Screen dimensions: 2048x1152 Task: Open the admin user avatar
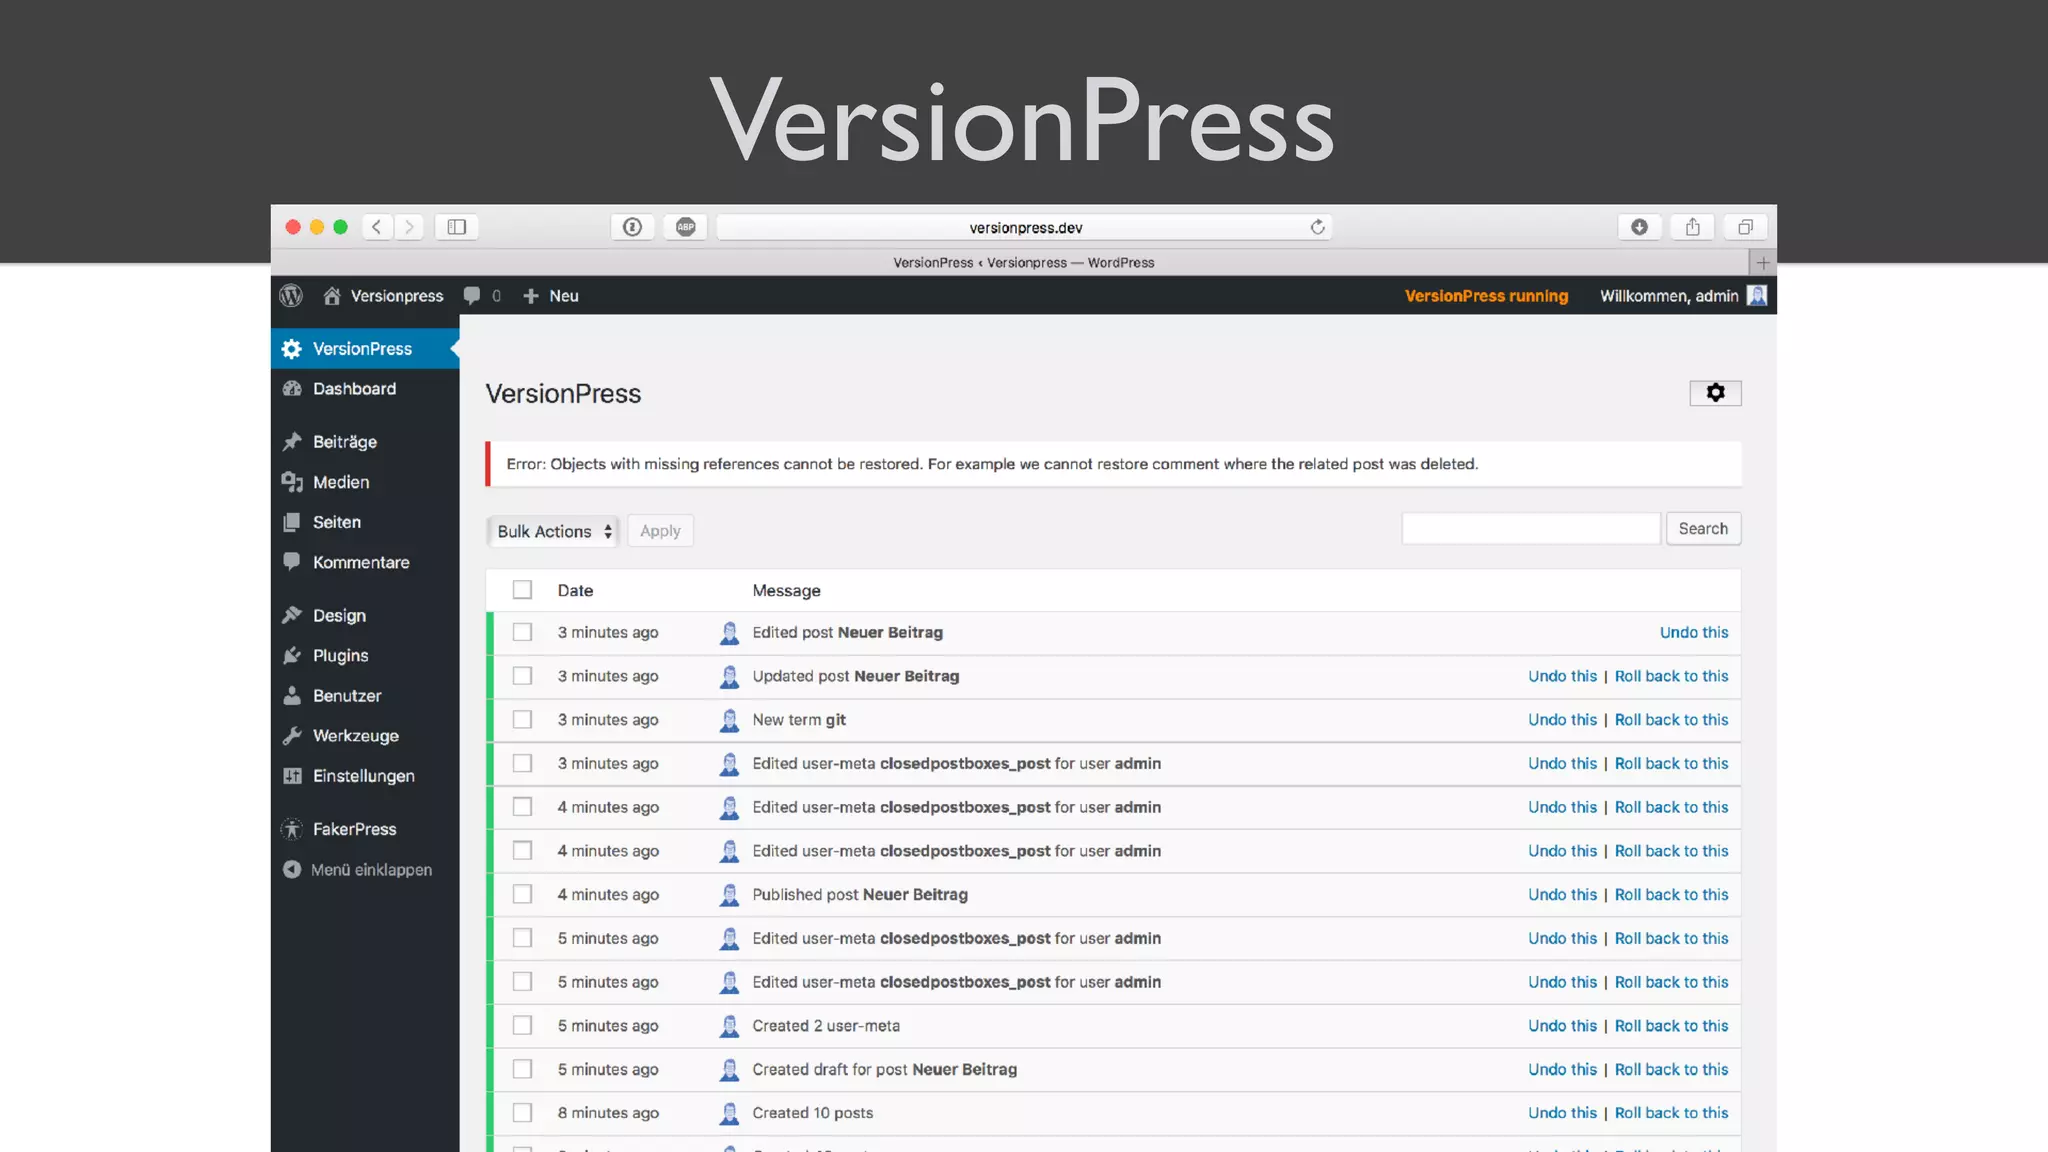[x=1757, y=296]
